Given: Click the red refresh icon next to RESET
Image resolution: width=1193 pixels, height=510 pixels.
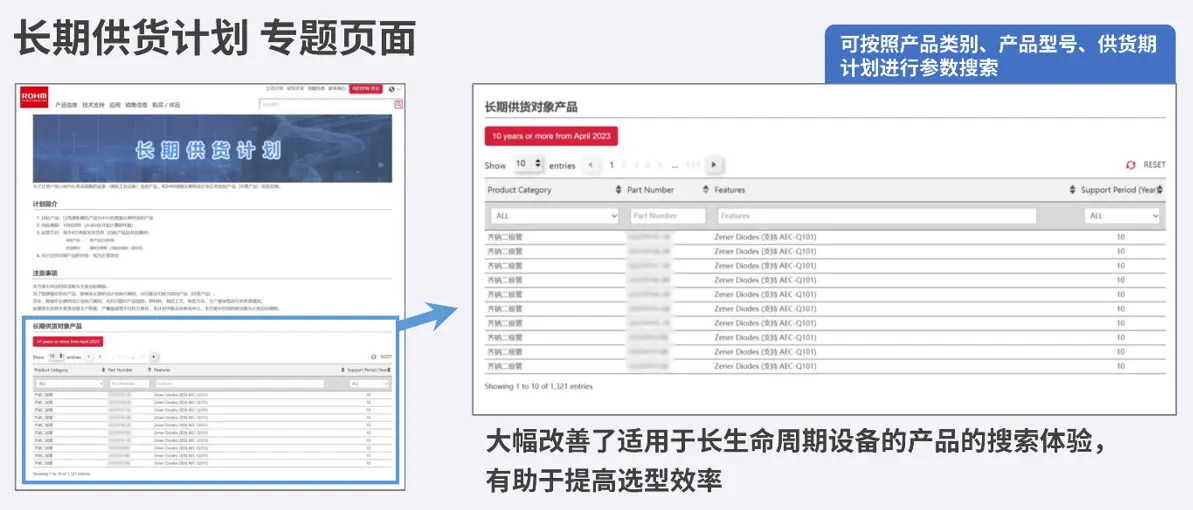Looking at the screenshot, I should coord(1131,165).
